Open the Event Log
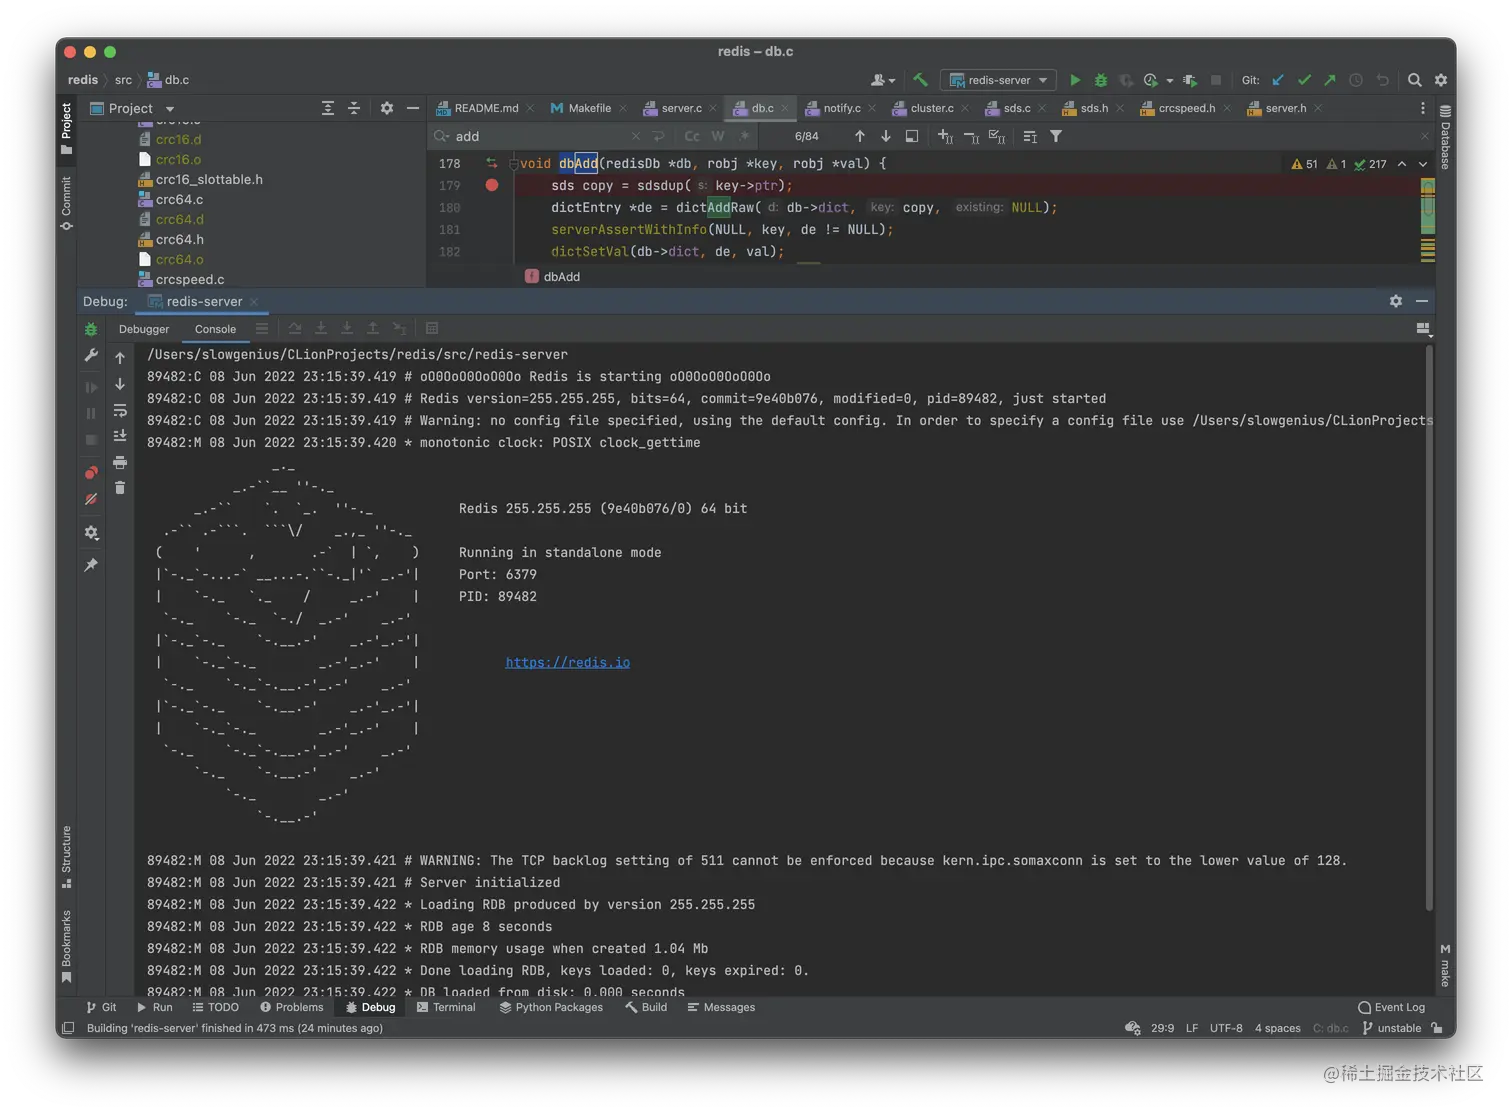1512x1112 pixels. coord(1391,1007)
